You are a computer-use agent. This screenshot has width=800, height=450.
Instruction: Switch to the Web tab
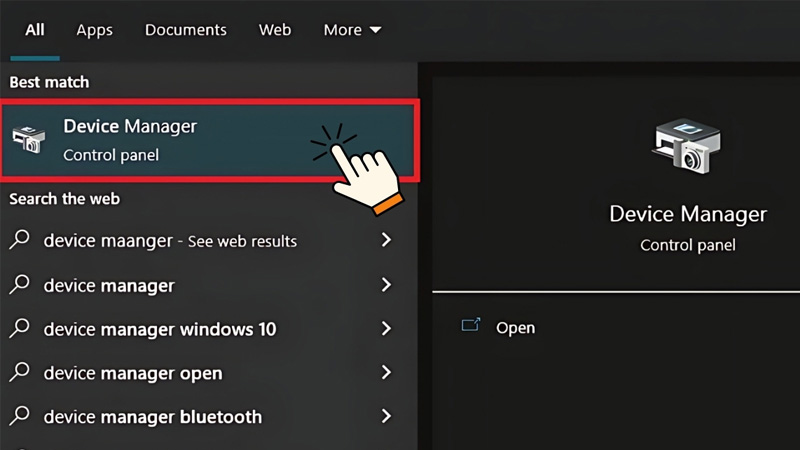pyautogui.click(x=275, y=30)
